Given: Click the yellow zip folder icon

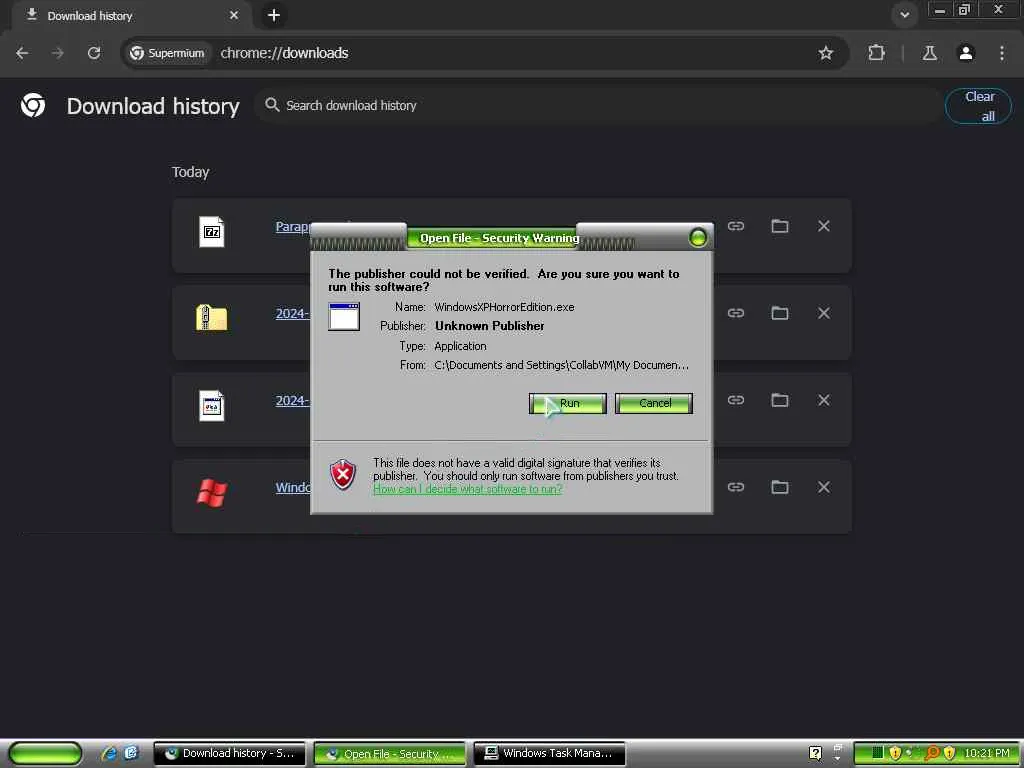Looking at the screenshot, I should (212, 318).
